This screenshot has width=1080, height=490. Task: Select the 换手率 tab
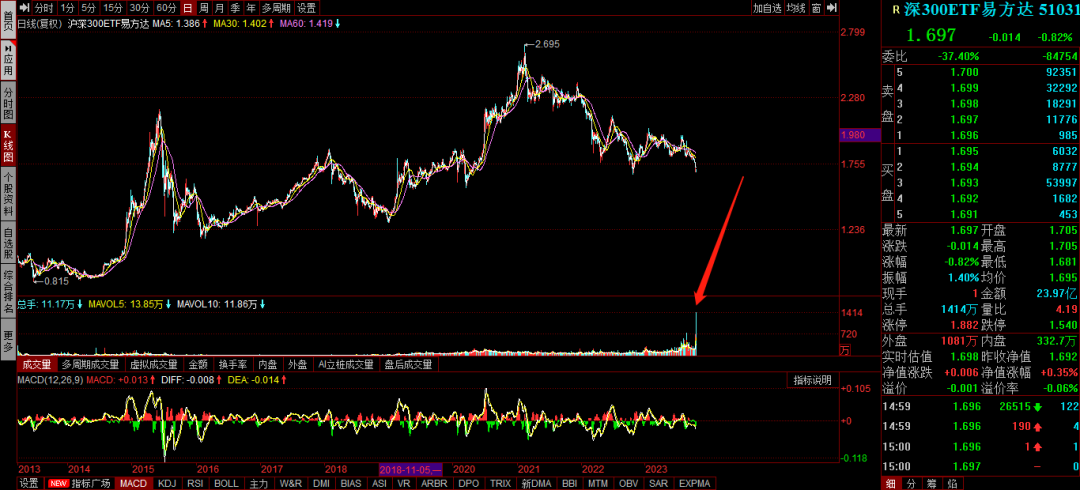pos(233,365)
